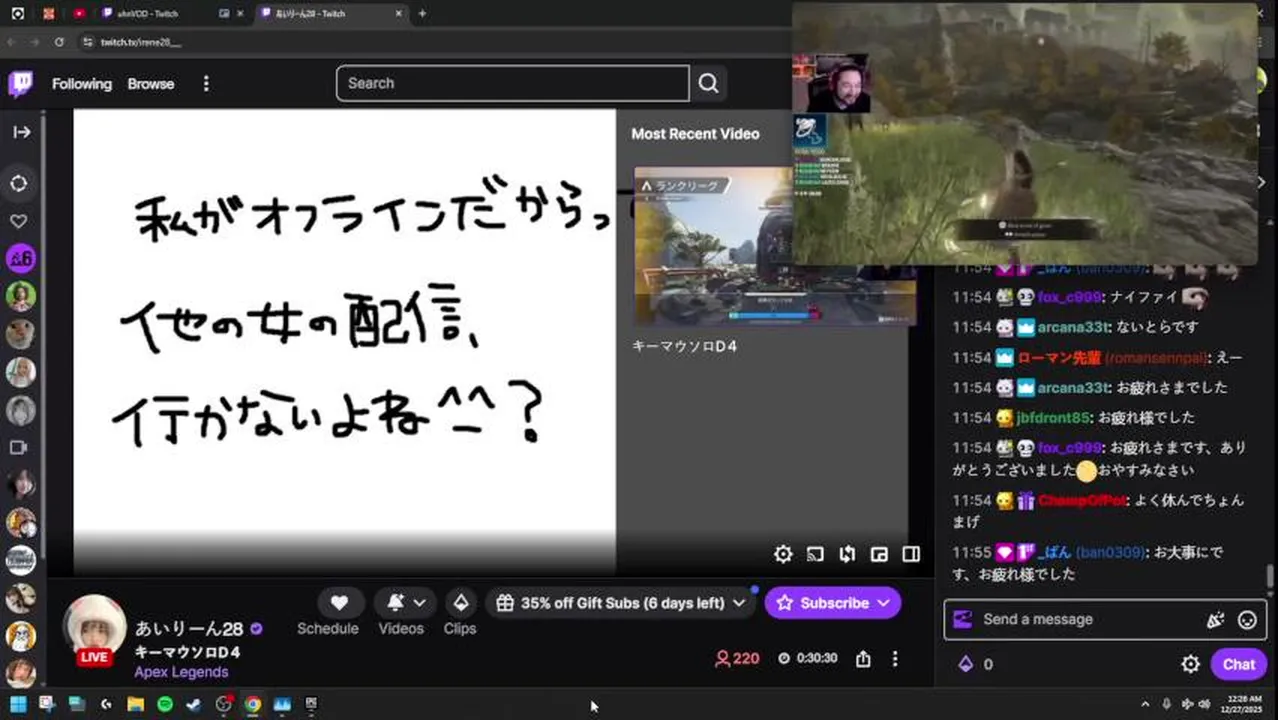1278x720 pixels.
Task: Click username arcana33t saying ないとらです
Action: 1073,327
